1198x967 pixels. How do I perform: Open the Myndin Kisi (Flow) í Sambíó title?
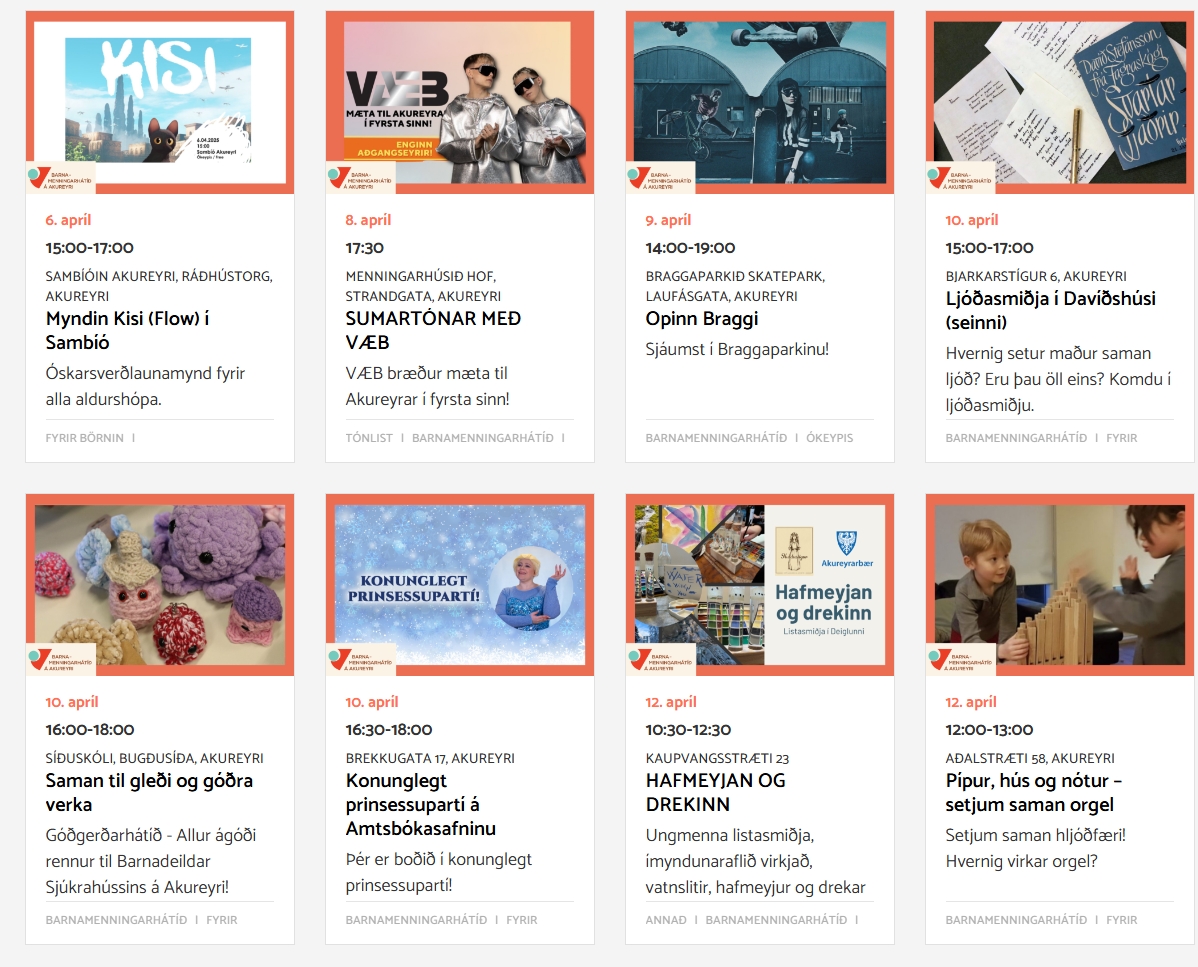[128, 330]
